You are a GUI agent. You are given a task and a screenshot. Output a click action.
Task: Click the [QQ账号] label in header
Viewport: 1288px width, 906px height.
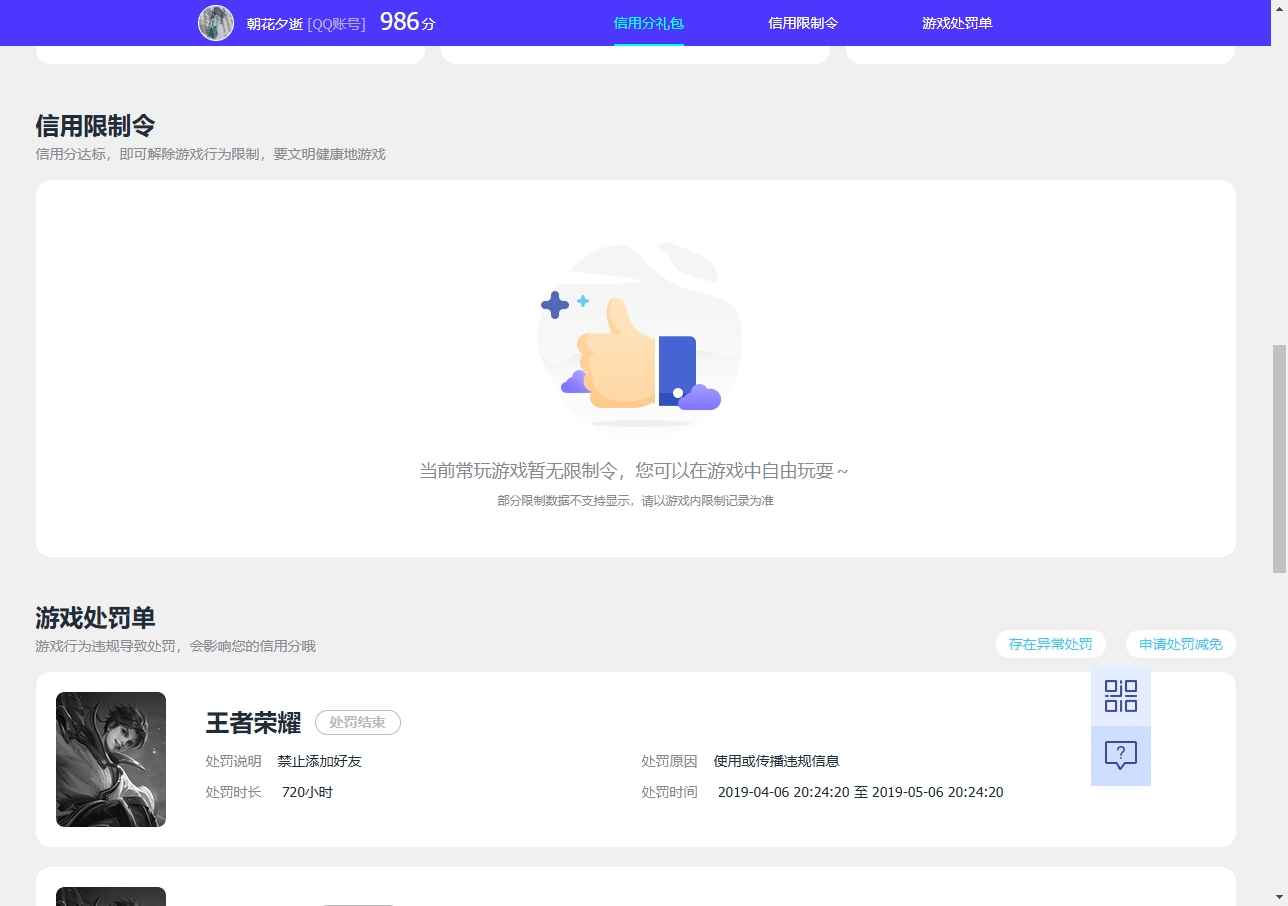click(336, 23)
